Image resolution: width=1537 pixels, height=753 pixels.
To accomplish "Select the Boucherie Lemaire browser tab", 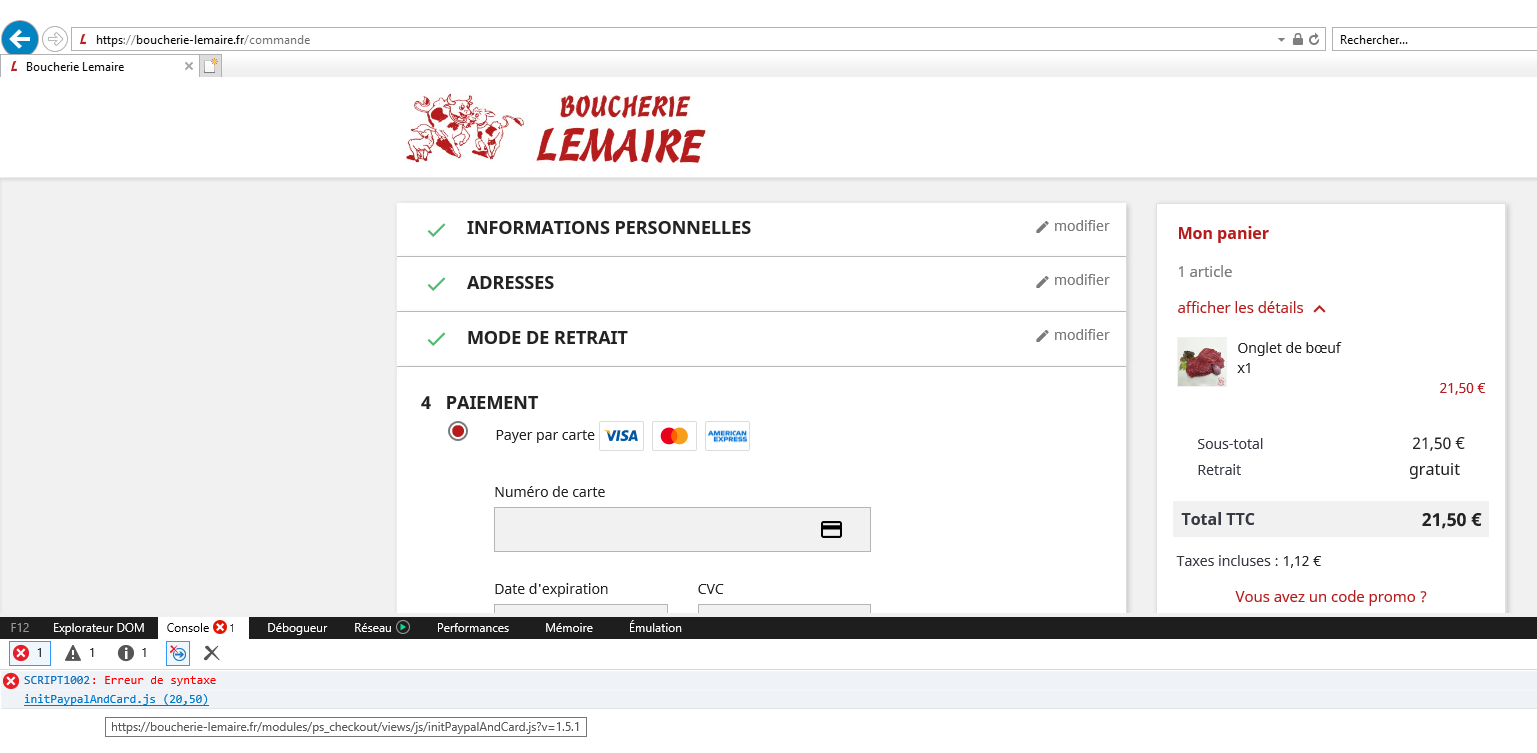I will 98,66.
